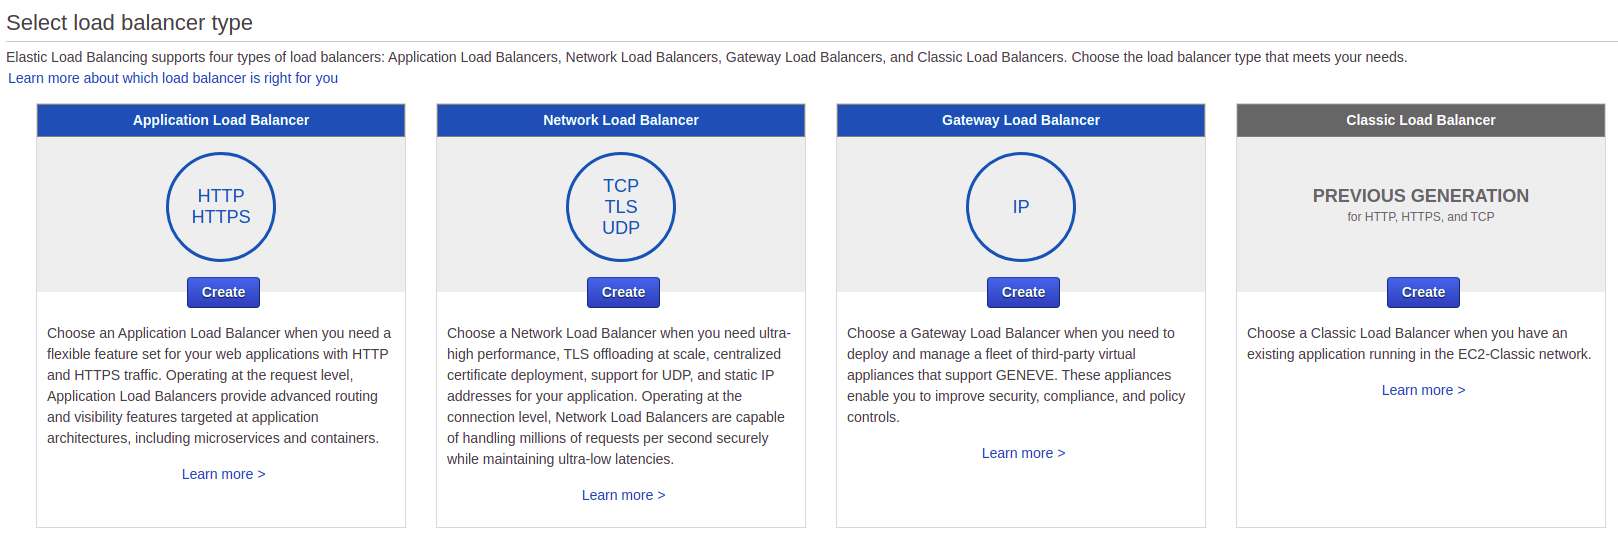1618x538 pixels.
Task: Learn more about Gateway Load Balancer
Action: point(1023,453)
